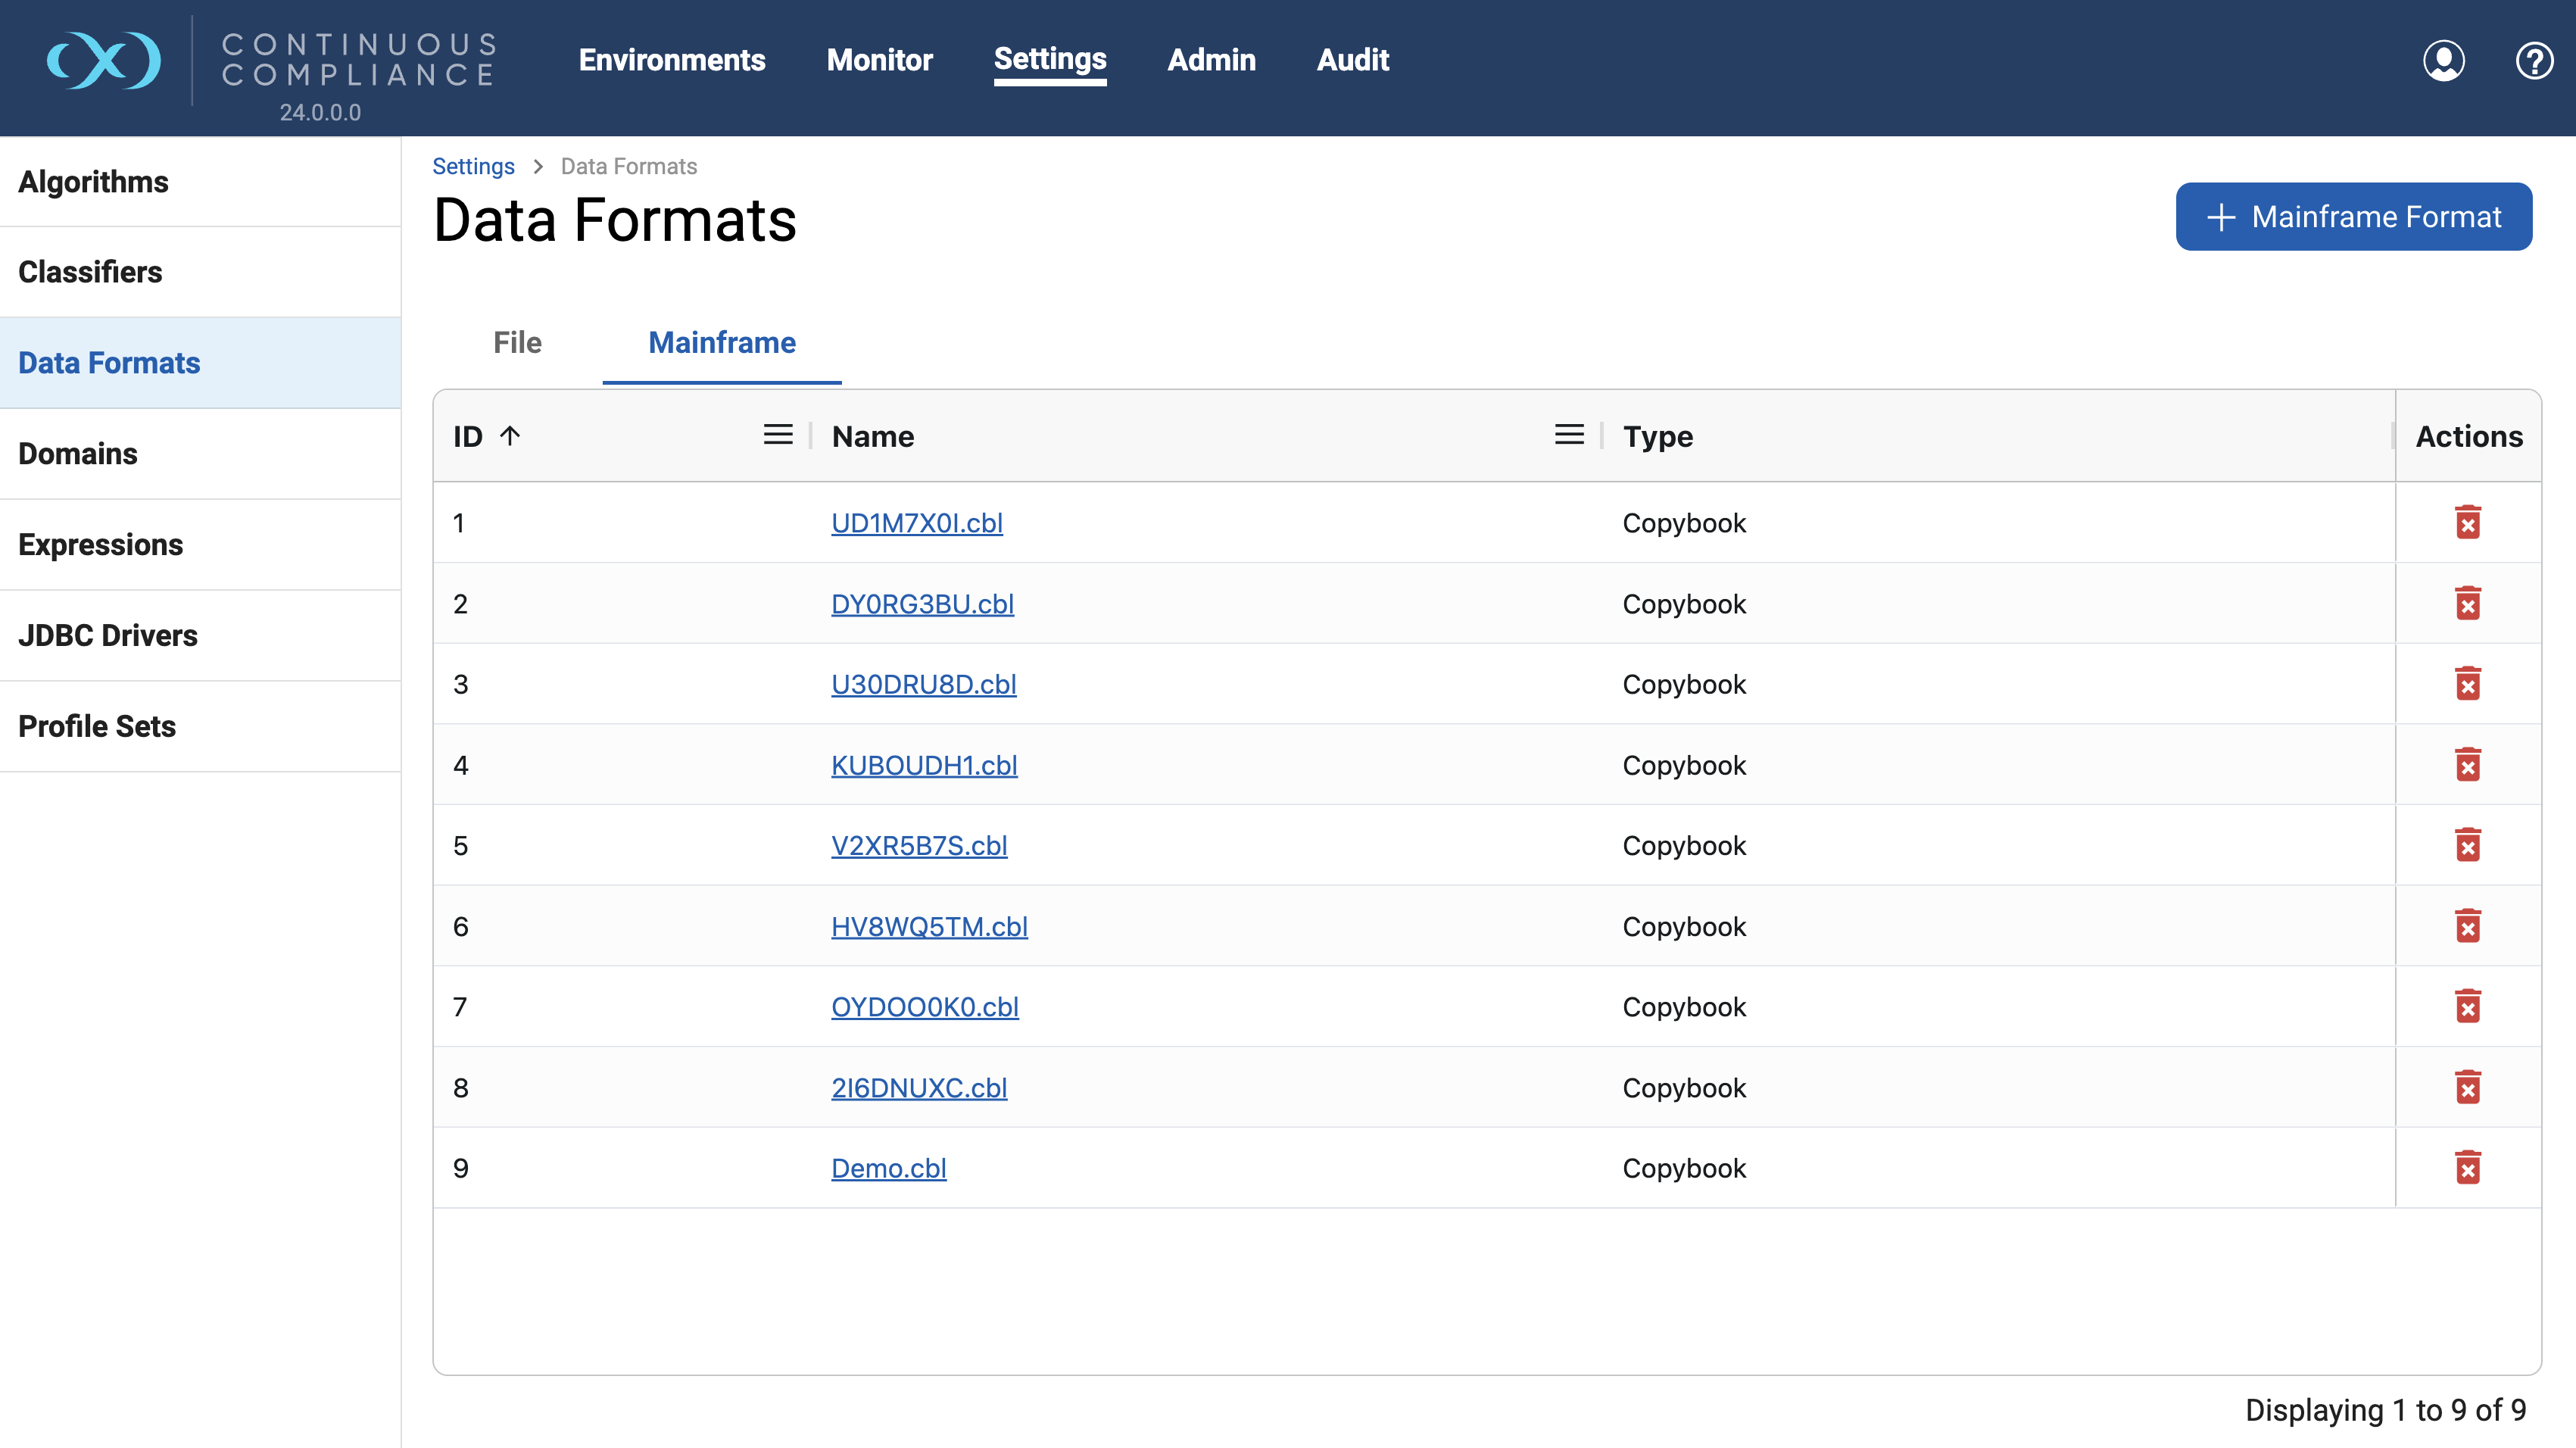2576x1448 pixels.
Task: Toggle ID column sort order arrow
Action: (x=510, y=436)
